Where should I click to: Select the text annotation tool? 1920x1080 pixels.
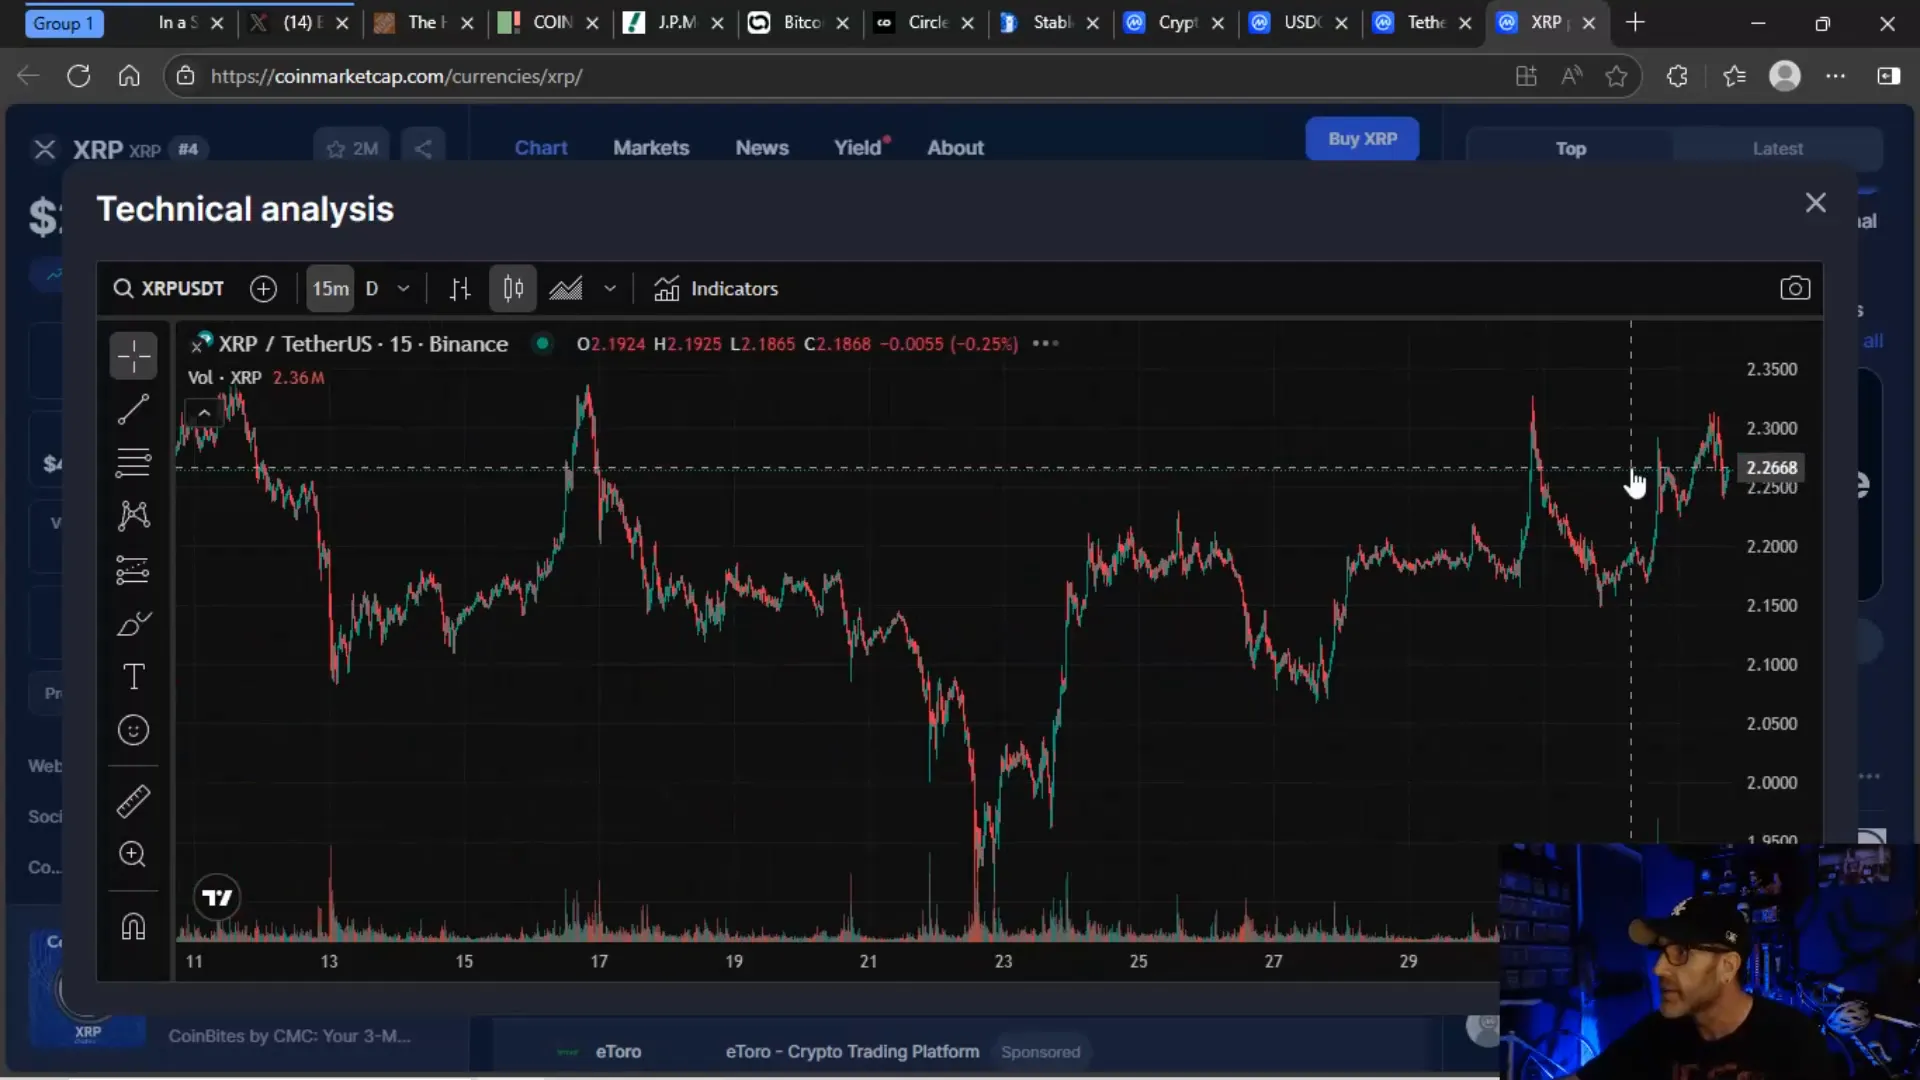133,677
